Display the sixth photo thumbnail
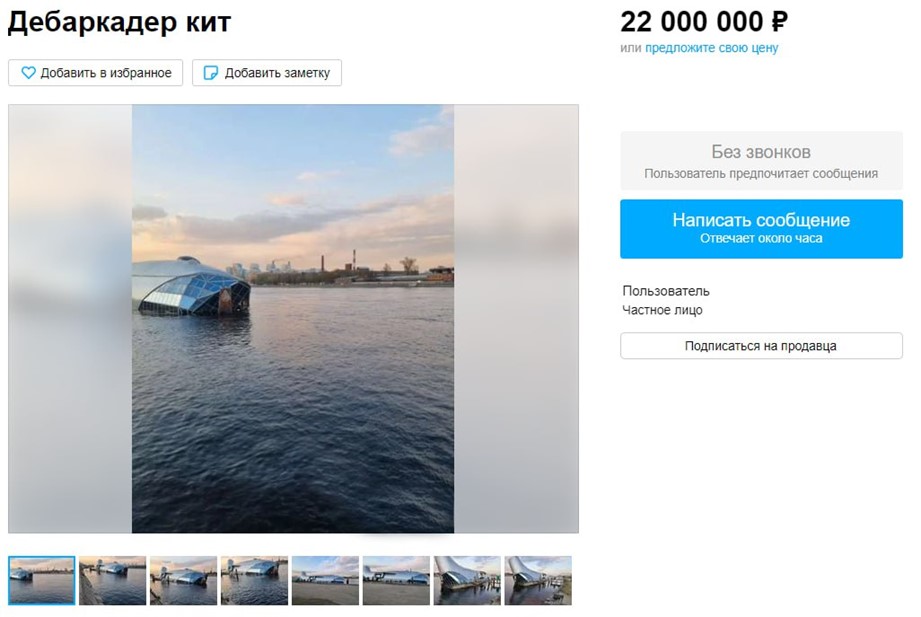 pyautogui.click(x=397, y=580)
